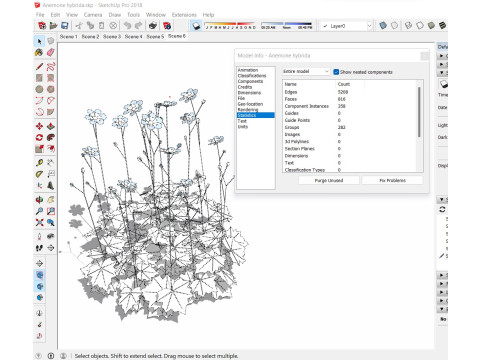Choose the Pie arc tool
The width and height of the screenshot is (480, 360).
click(x=51, y=101)
